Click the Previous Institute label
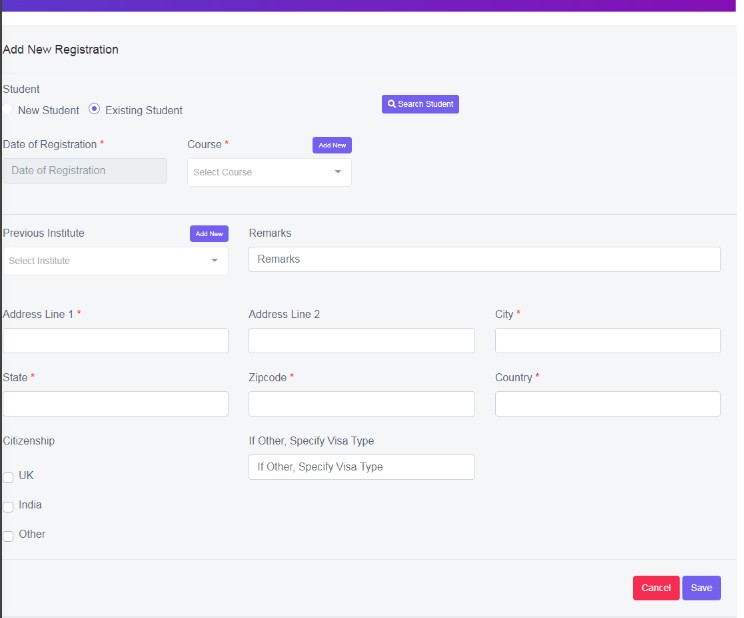The height and width of the screenshot is (618, 744). (x=44, y=233)
